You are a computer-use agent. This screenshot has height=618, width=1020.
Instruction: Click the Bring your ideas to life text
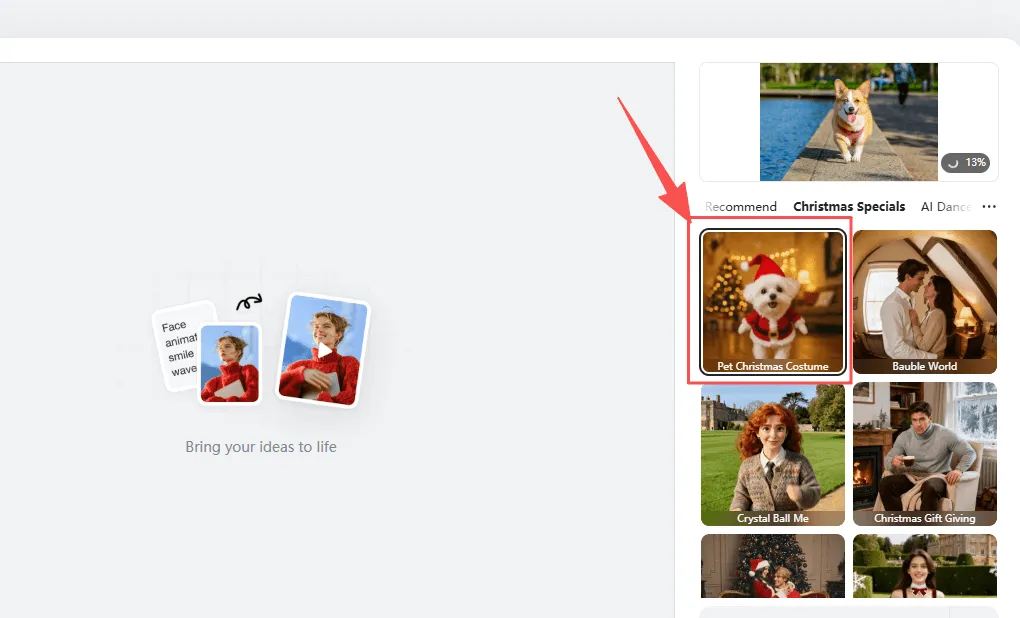pos(259,447)
